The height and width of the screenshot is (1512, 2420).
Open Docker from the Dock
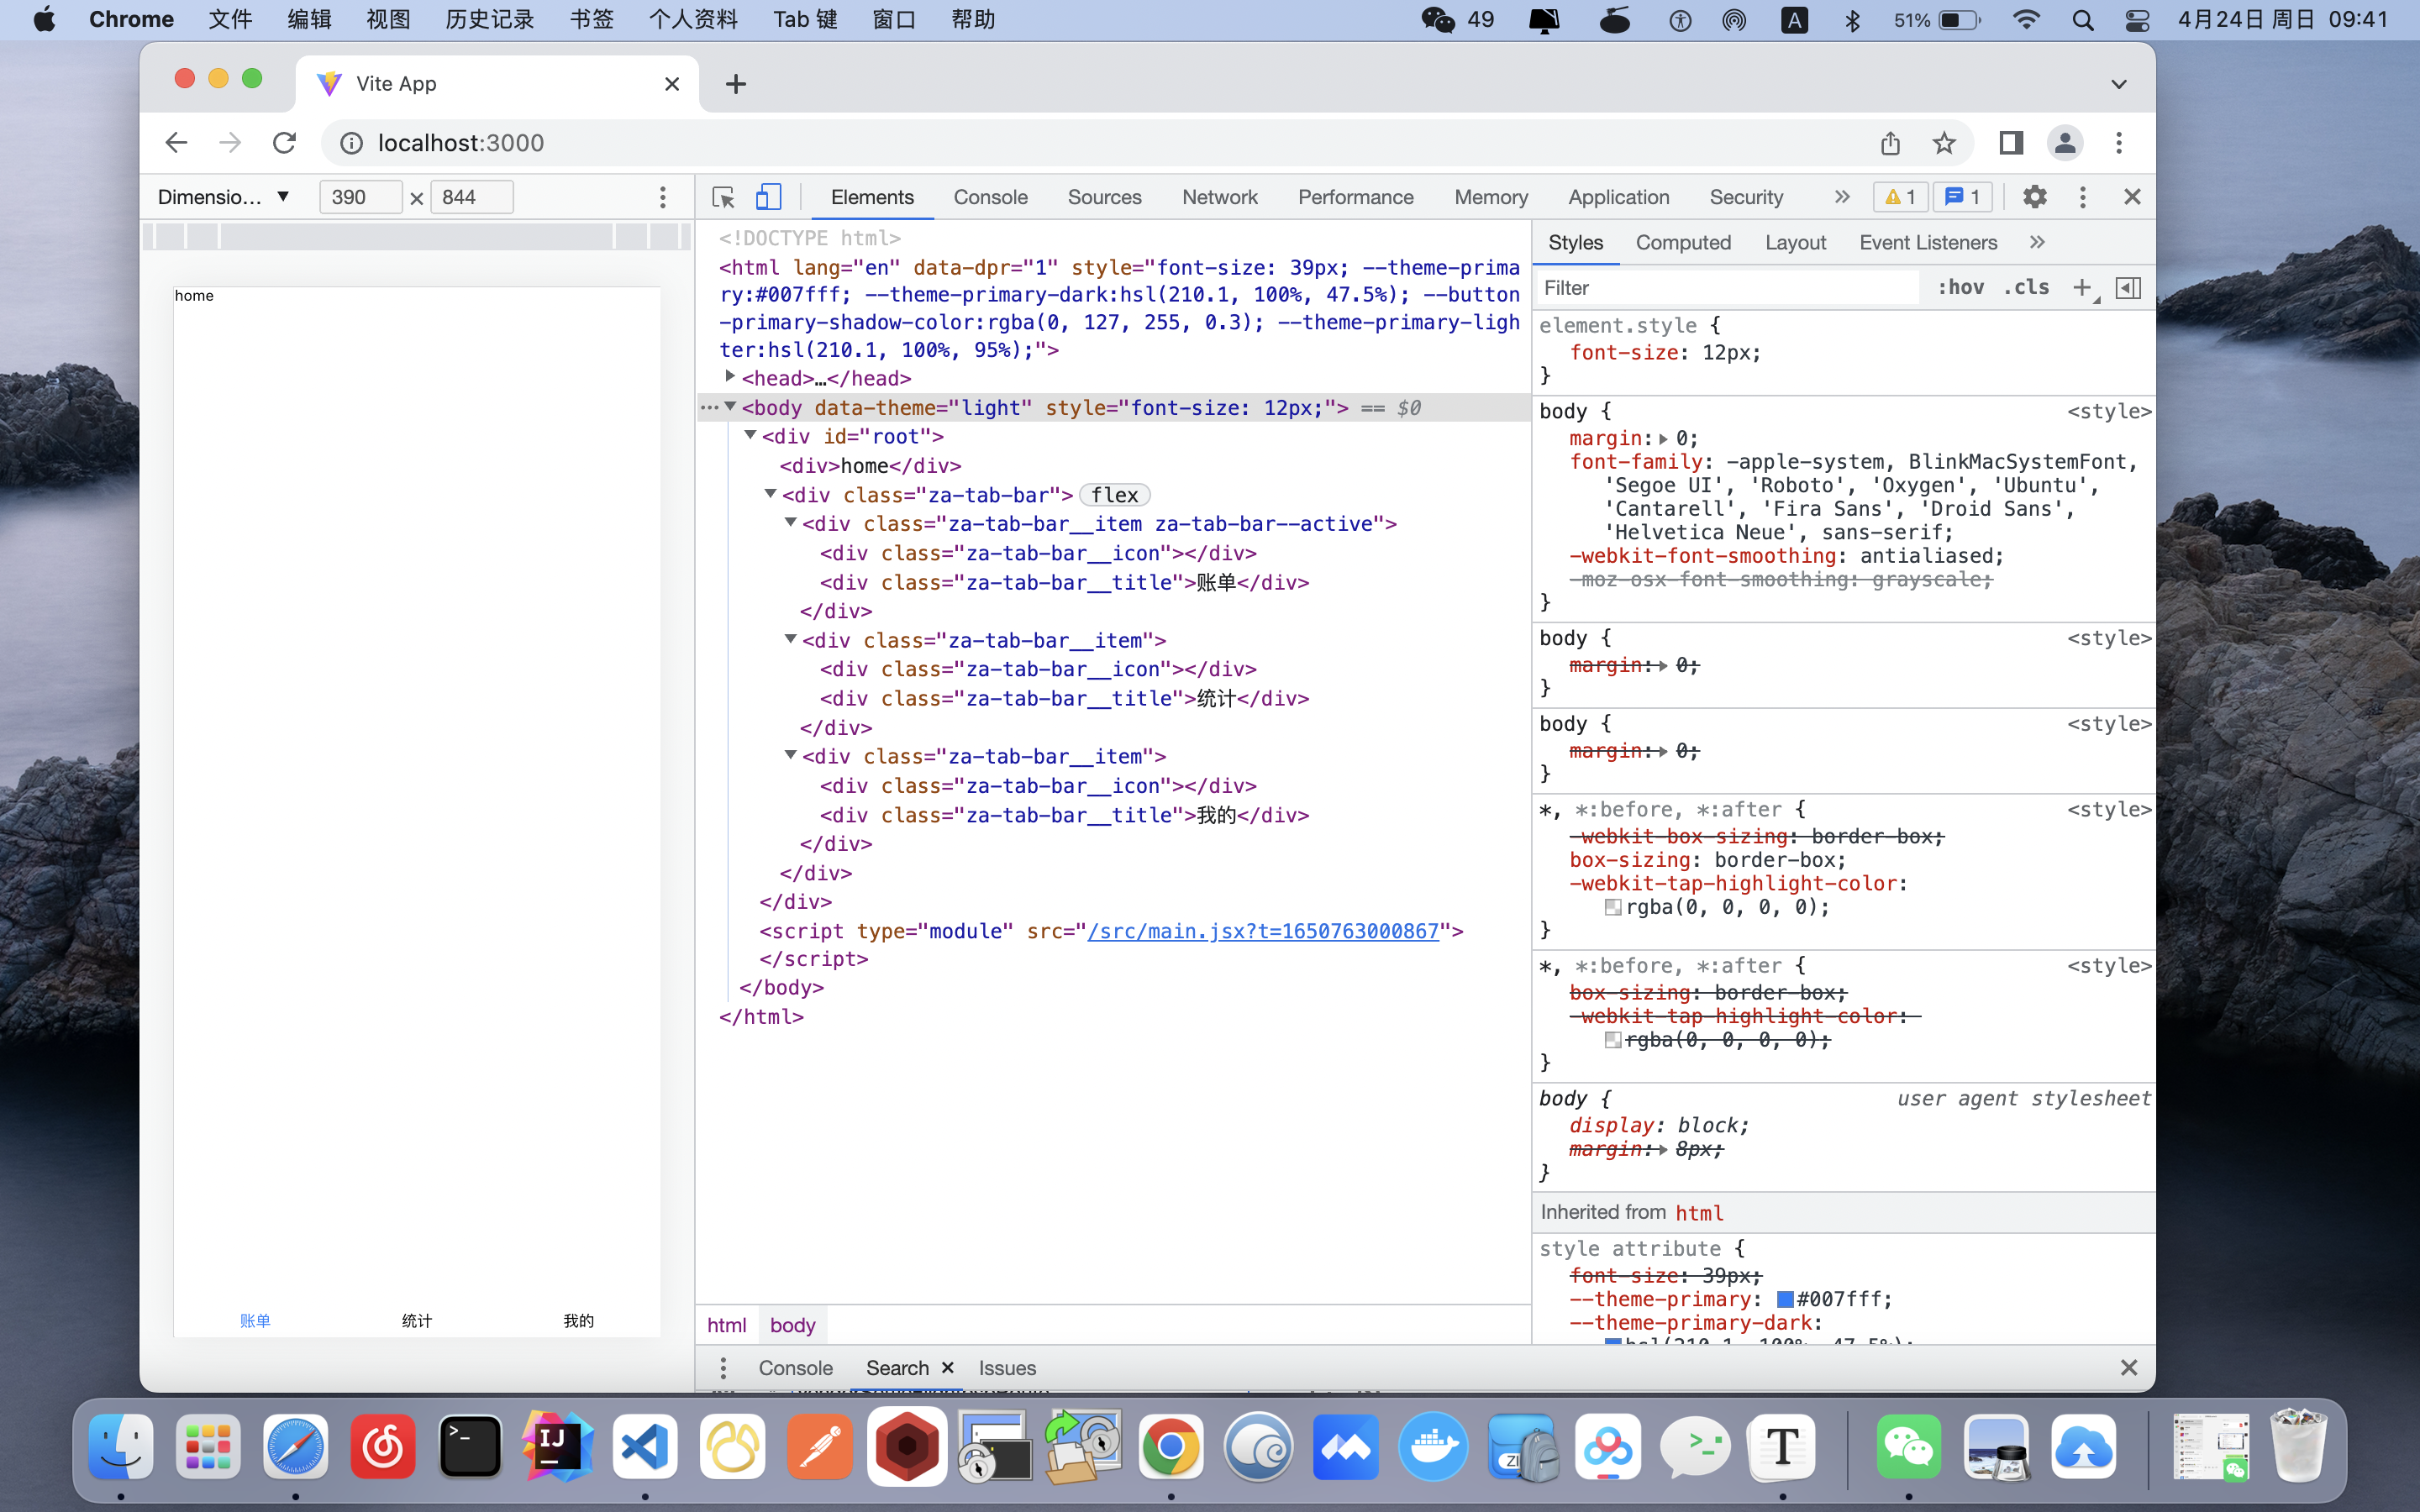click(x=1433, y=1446)
